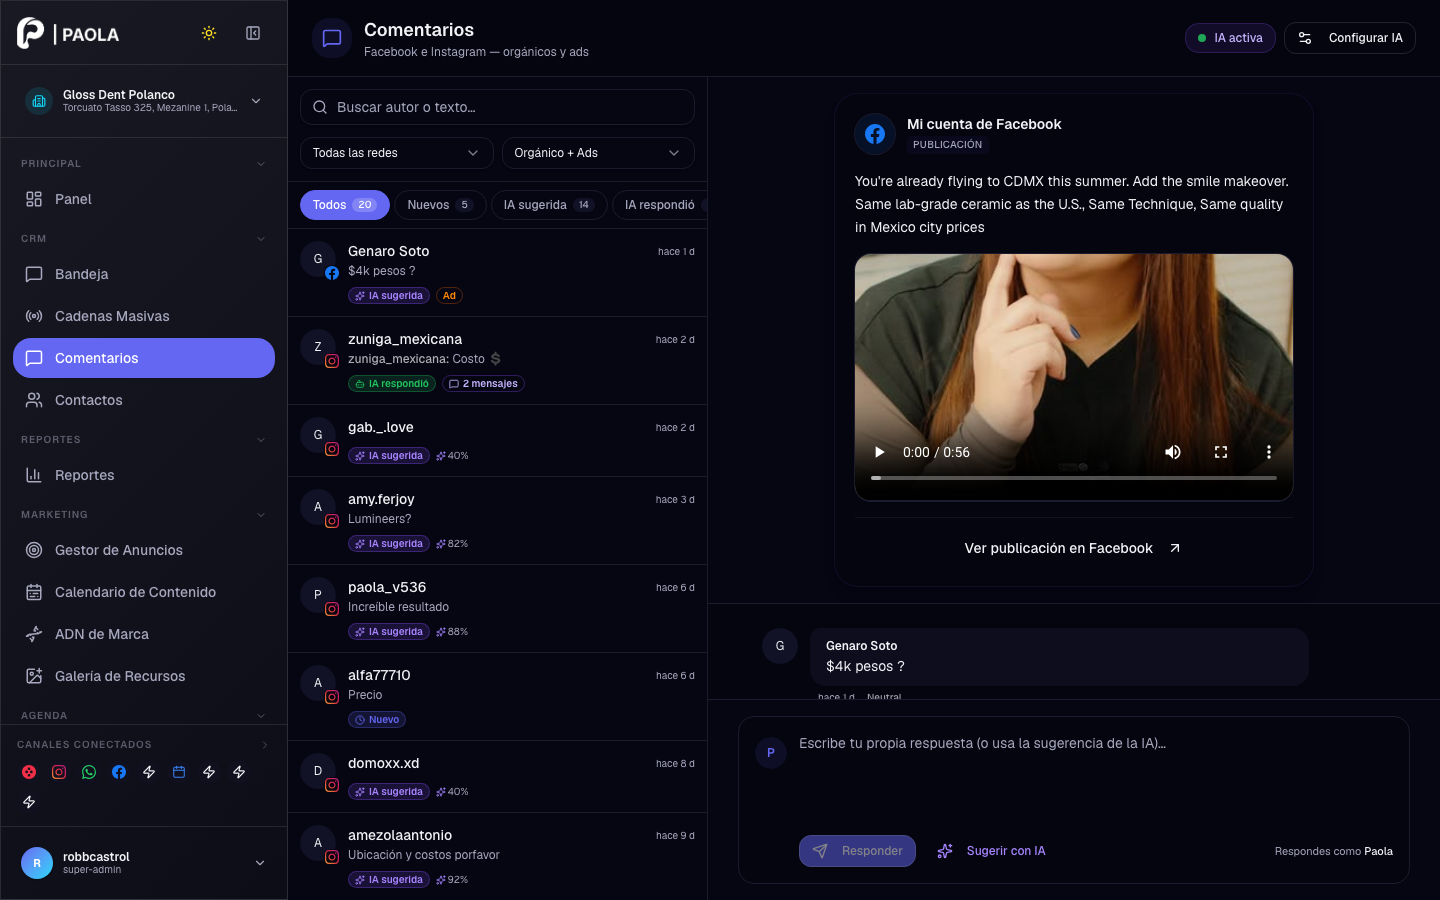Screen dimensions: 1440x900
Task: Switch to the Nuevos tab
Action: click(x=440, y=205)
